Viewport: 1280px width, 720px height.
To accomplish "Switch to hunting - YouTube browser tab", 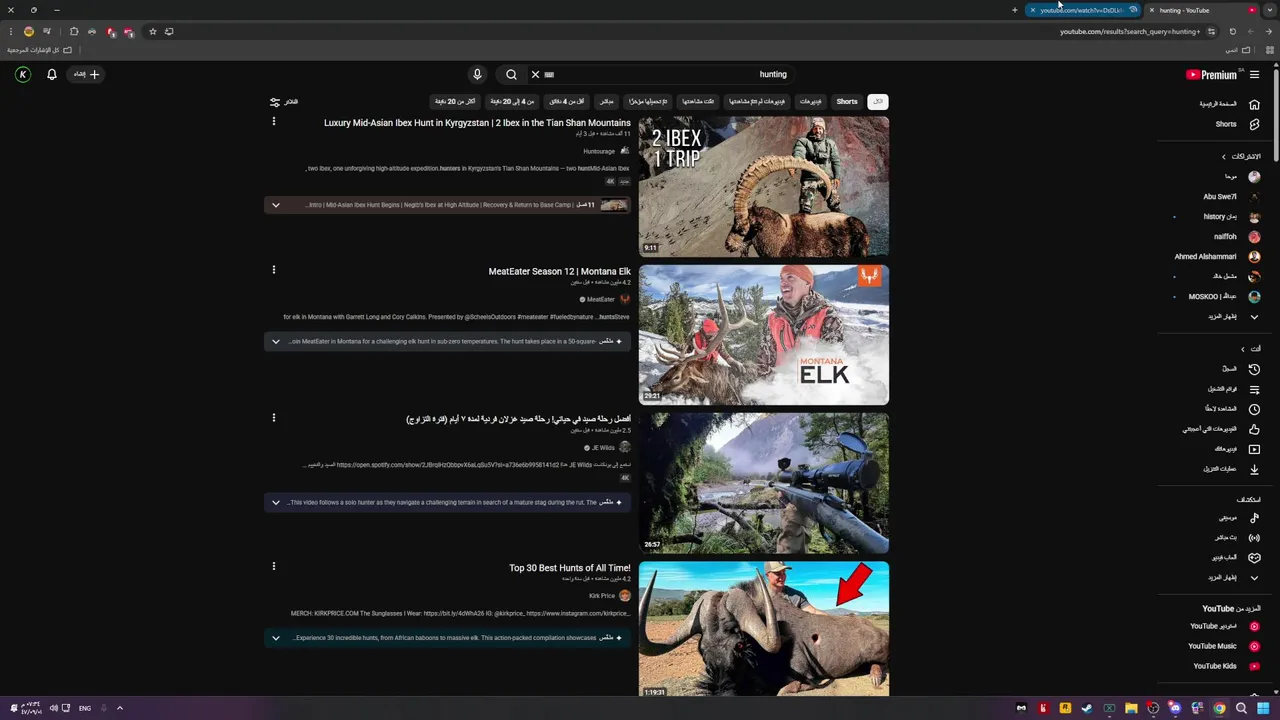I will (x=1204, y=10).
